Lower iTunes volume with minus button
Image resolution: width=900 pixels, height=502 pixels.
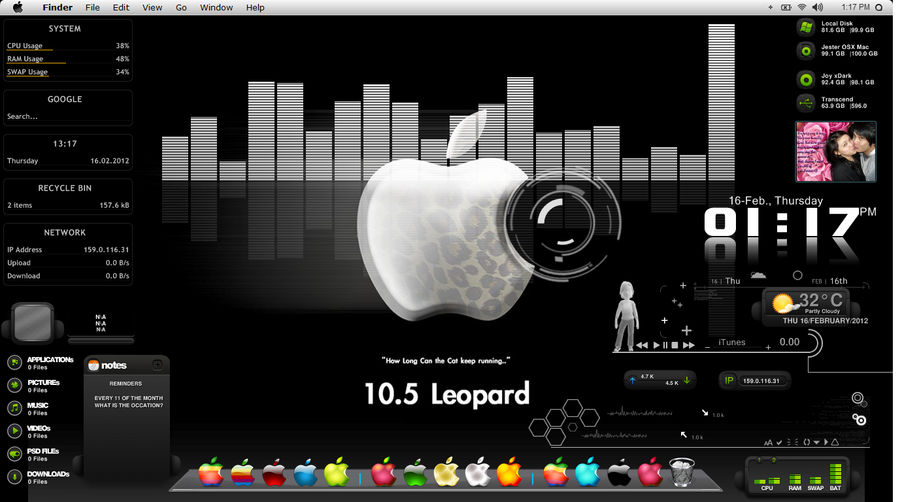pos(707,347)
